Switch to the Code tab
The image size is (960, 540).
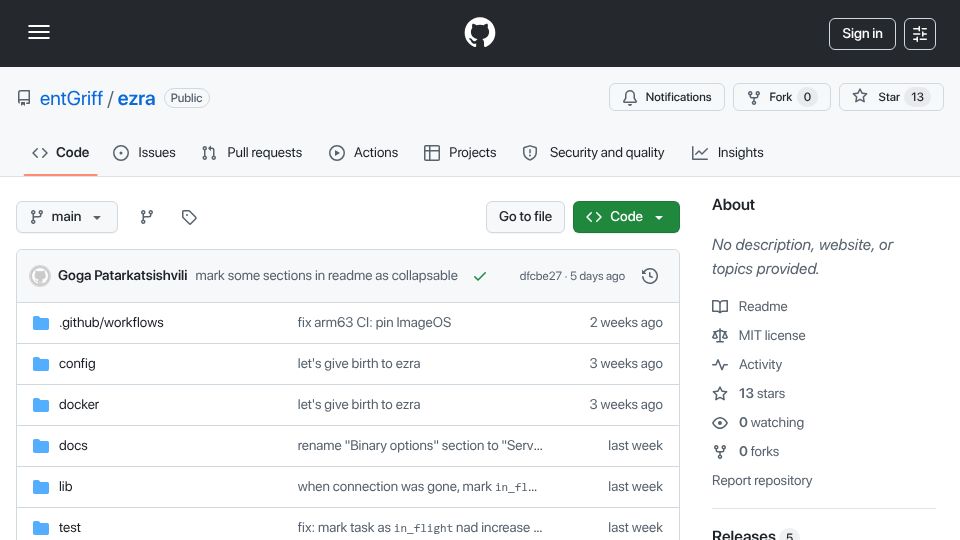click(x=61, y=152)
